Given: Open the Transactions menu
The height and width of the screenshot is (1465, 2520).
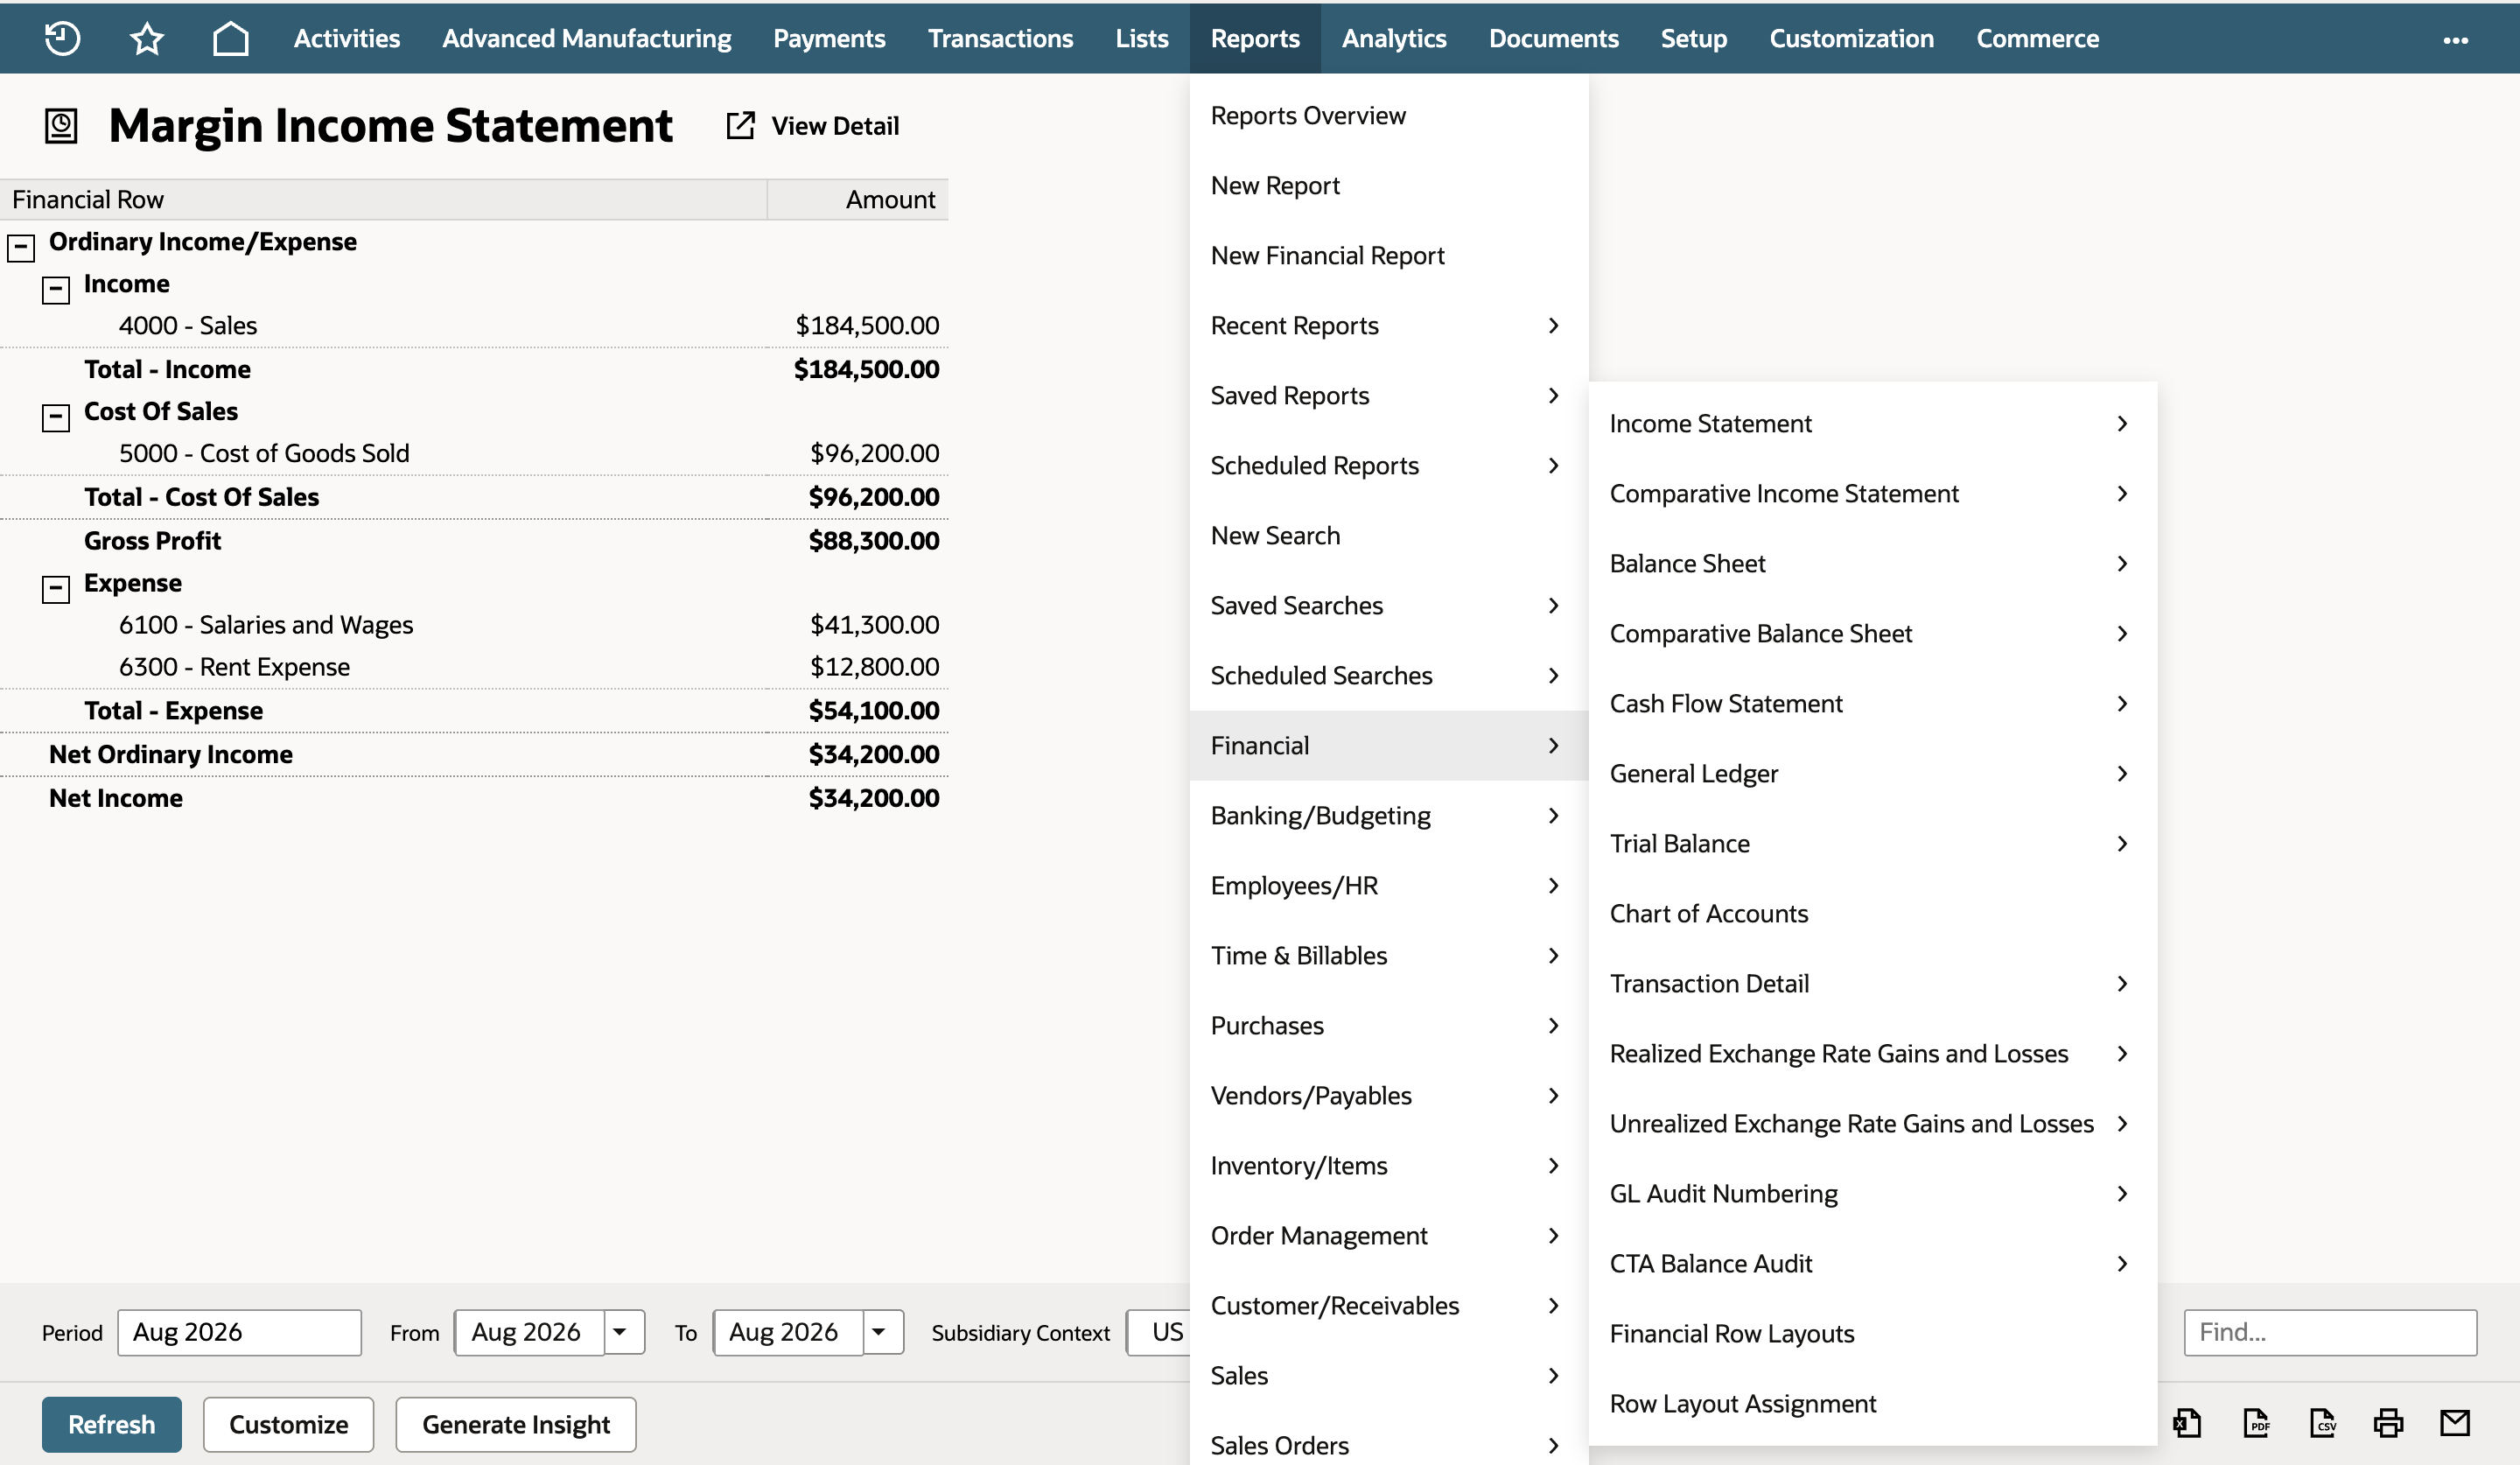Looking at the screenshot, I should tap(1000, 38).
